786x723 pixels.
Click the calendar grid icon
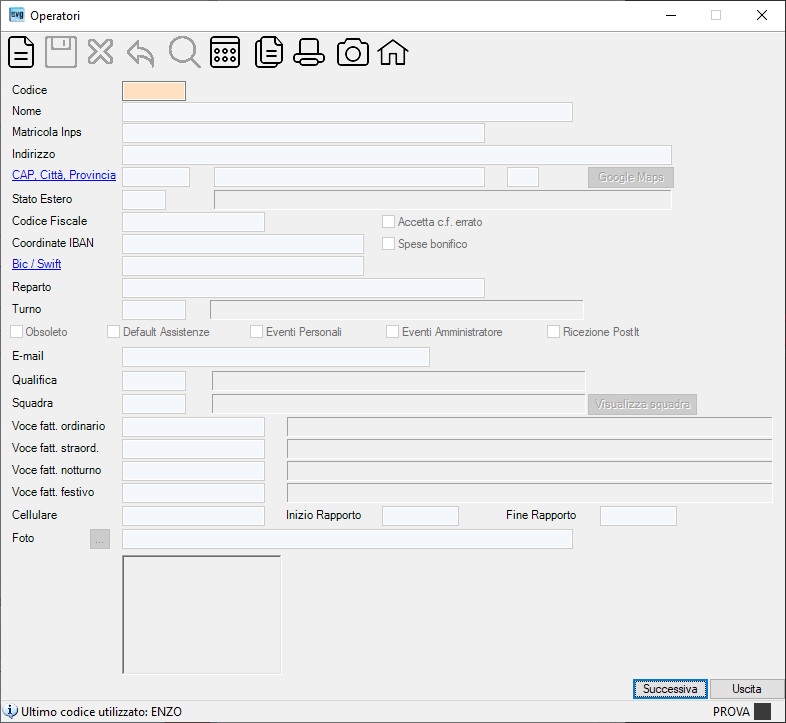(x=225, y=52)
